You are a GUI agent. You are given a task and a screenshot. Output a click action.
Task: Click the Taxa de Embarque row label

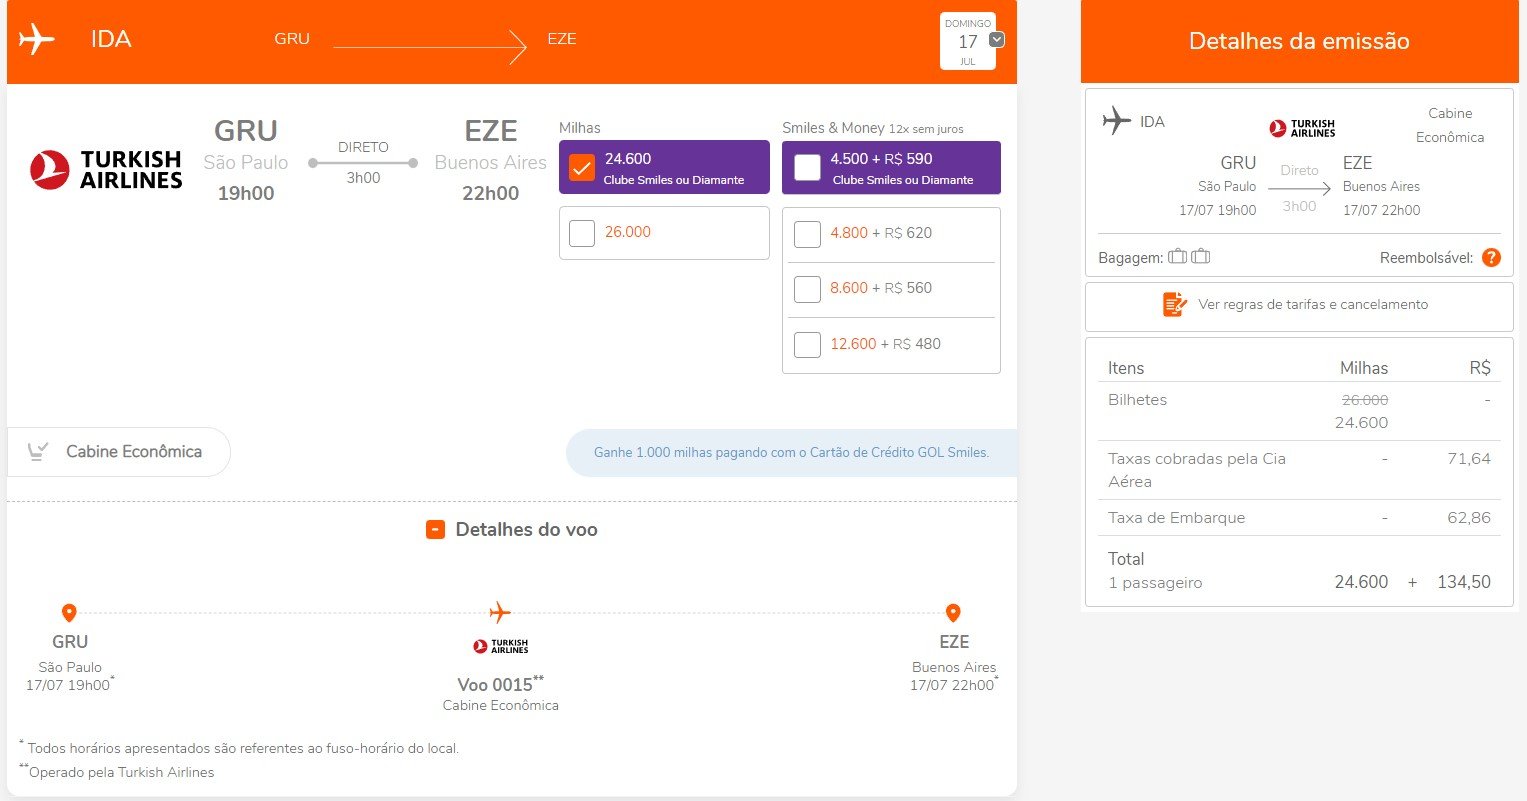tap(1176, 518)
